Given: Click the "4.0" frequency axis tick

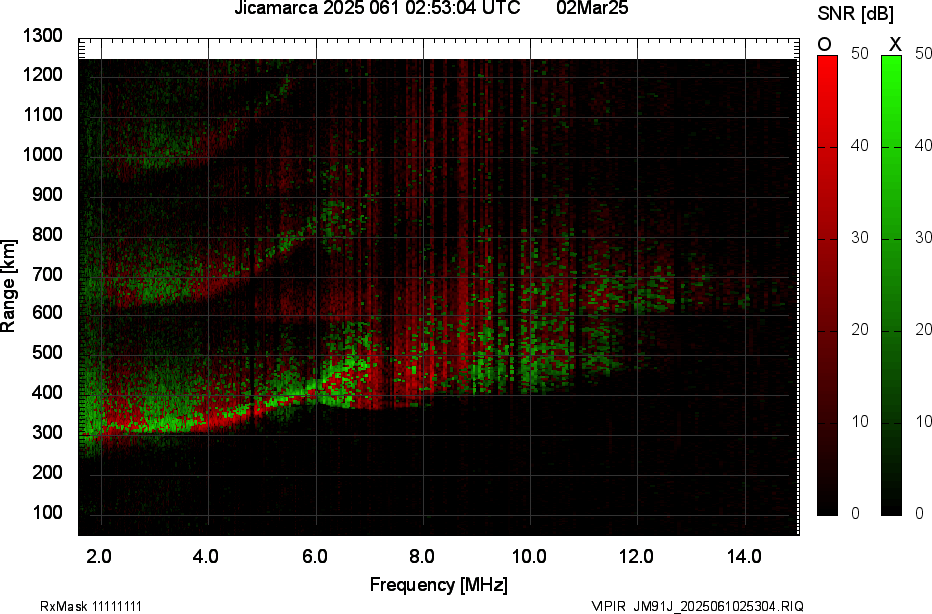Looking at the screenshot, I should (206, 556).
